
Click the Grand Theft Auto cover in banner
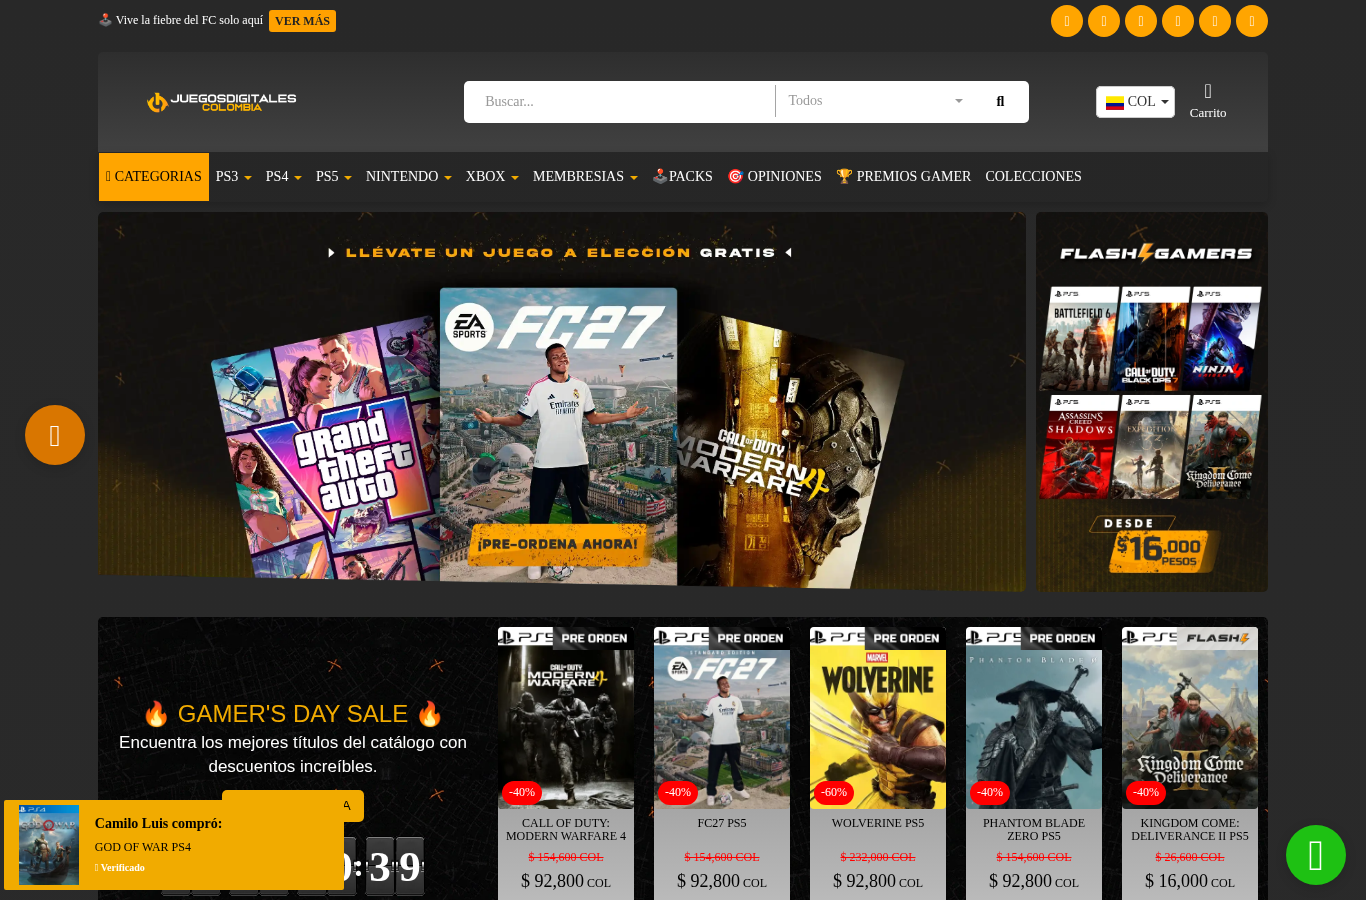point(325,450)
